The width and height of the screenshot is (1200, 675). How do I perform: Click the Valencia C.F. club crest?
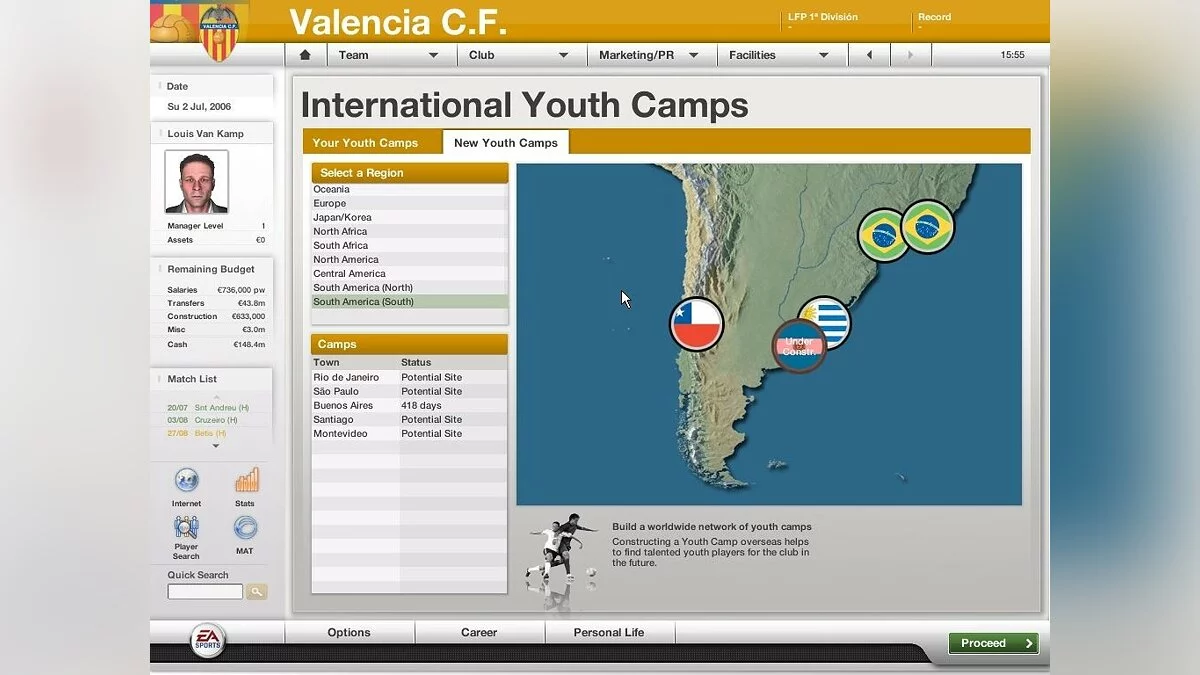220,32
